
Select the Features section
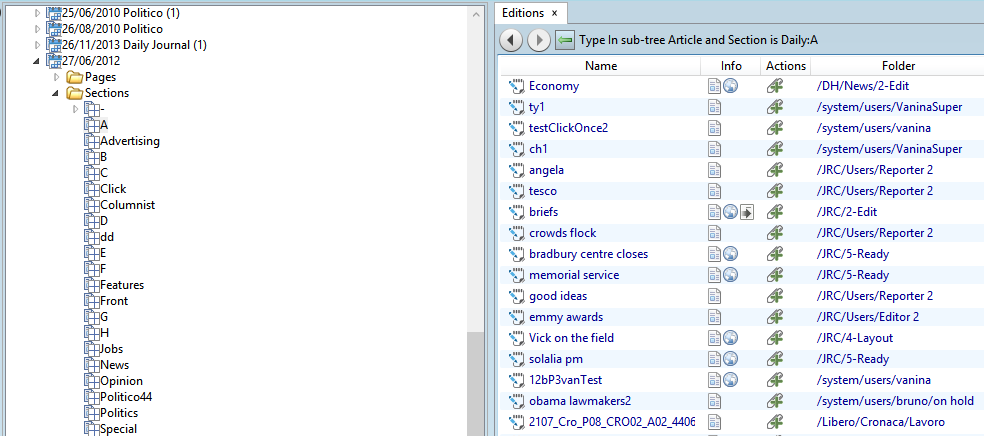(122, 285)
